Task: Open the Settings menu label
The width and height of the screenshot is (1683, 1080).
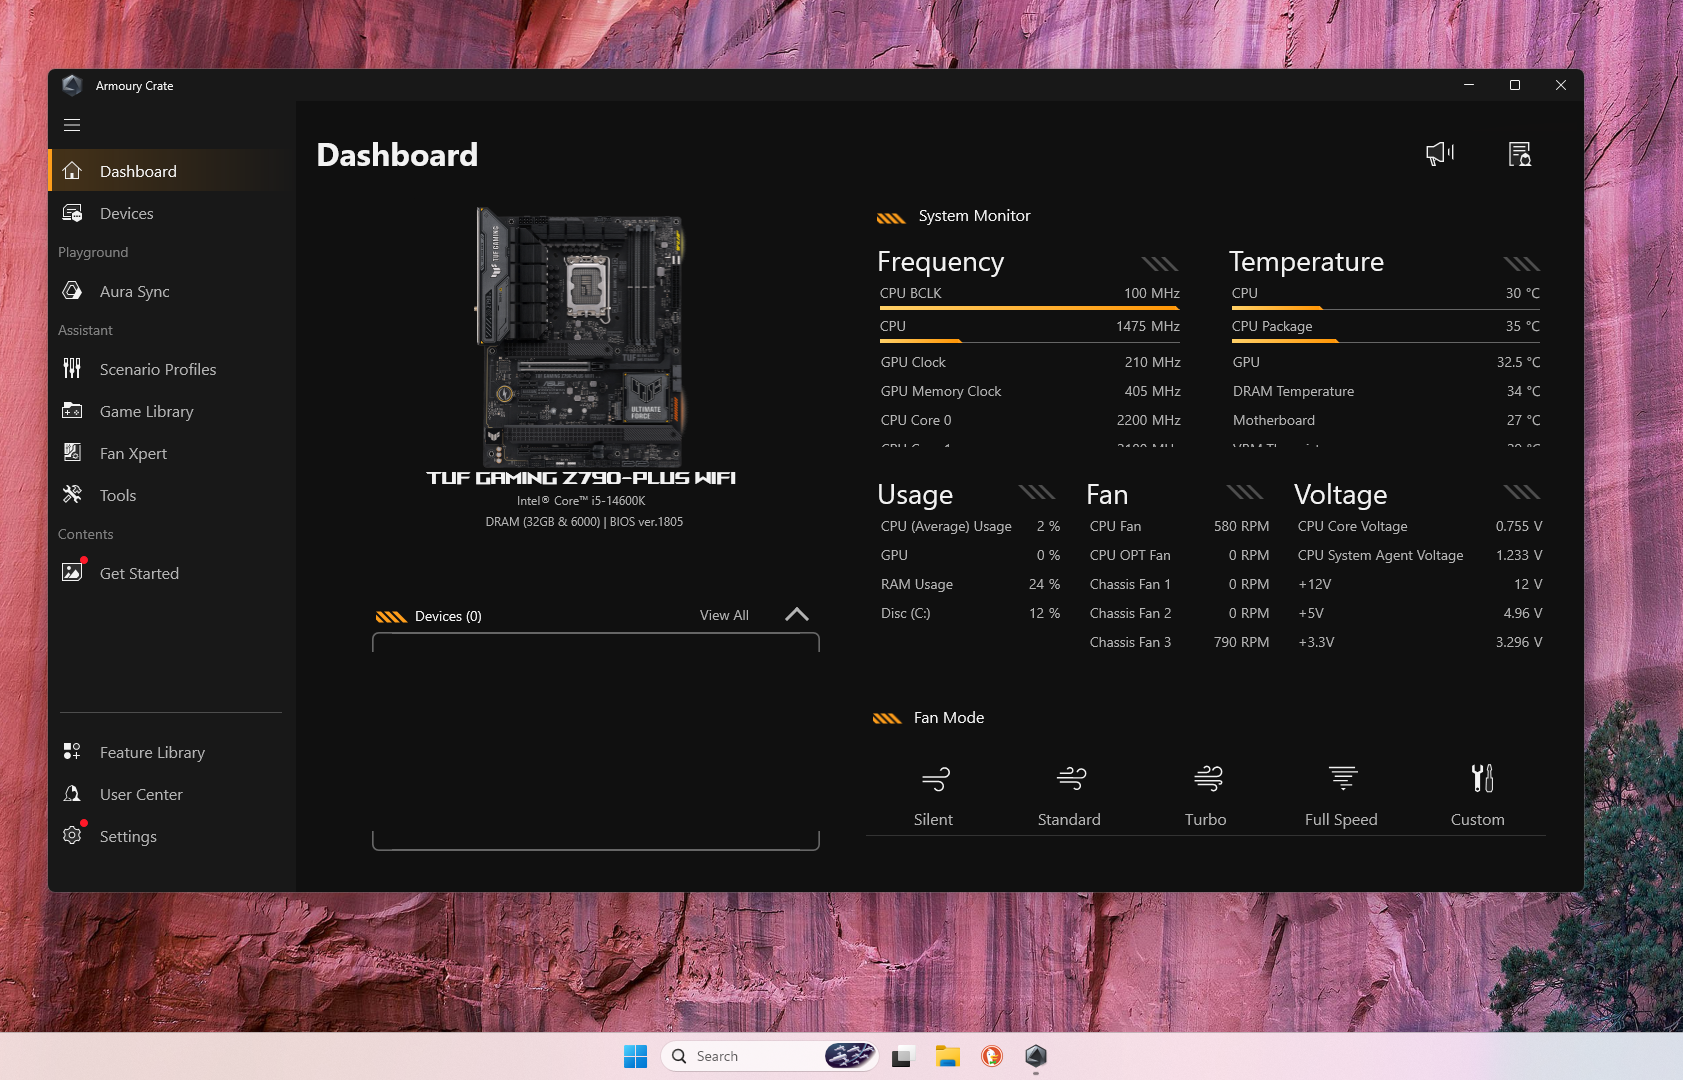Action: pyautogui.click(x=128, y=836)
